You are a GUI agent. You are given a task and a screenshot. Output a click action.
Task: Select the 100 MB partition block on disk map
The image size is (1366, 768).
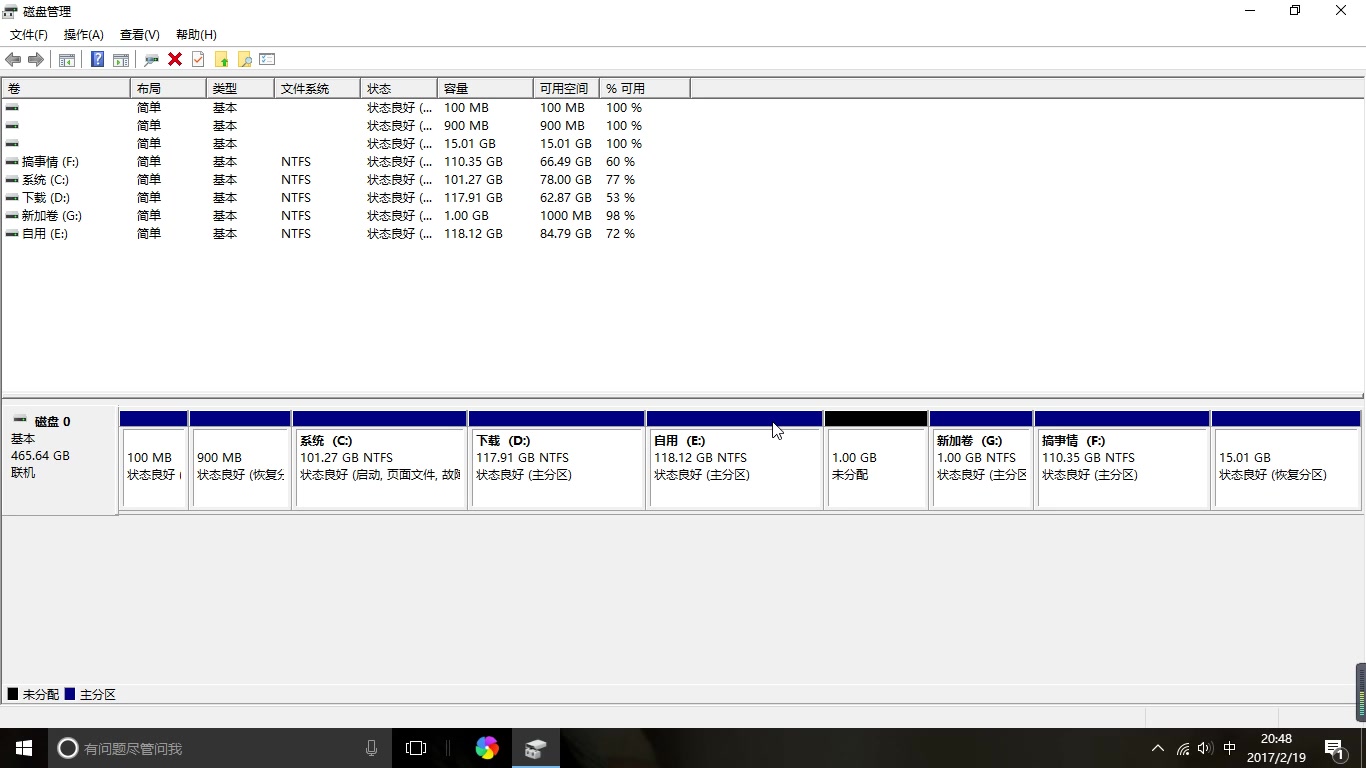[154, 460]
